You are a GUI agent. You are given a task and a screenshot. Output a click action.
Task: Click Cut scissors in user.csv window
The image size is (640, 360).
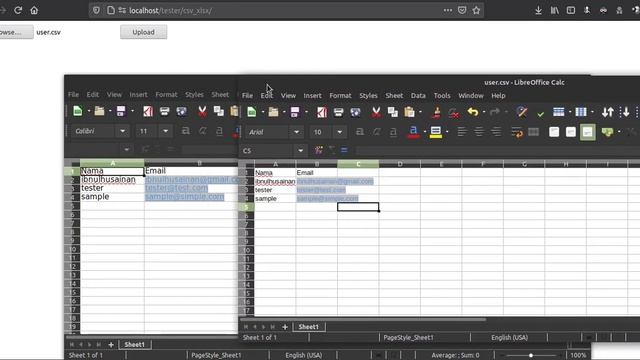pos(376,112)
